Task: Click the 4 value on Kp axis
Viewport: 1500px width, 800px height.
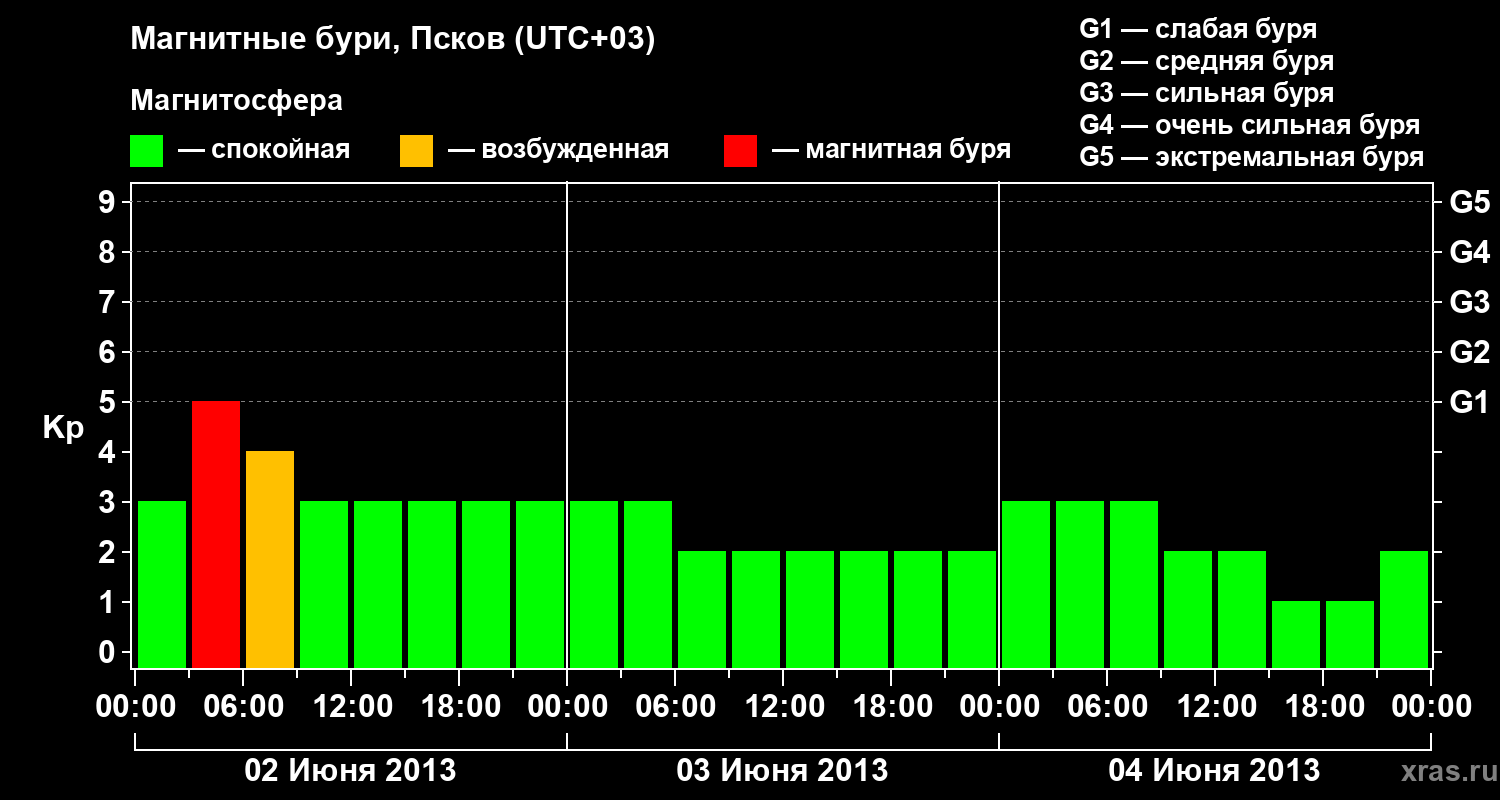Action: tap(109, 452)
